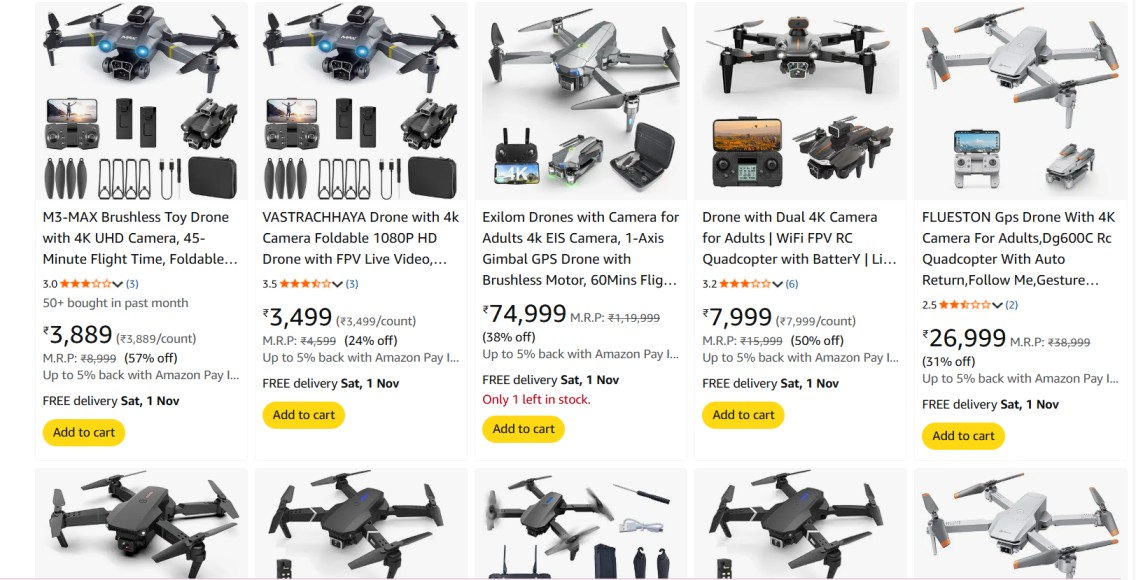Open the 6 reviews count link
The height and width of the screenshot is (580, 1136).
pyautogui.click(x=792, y=284)
